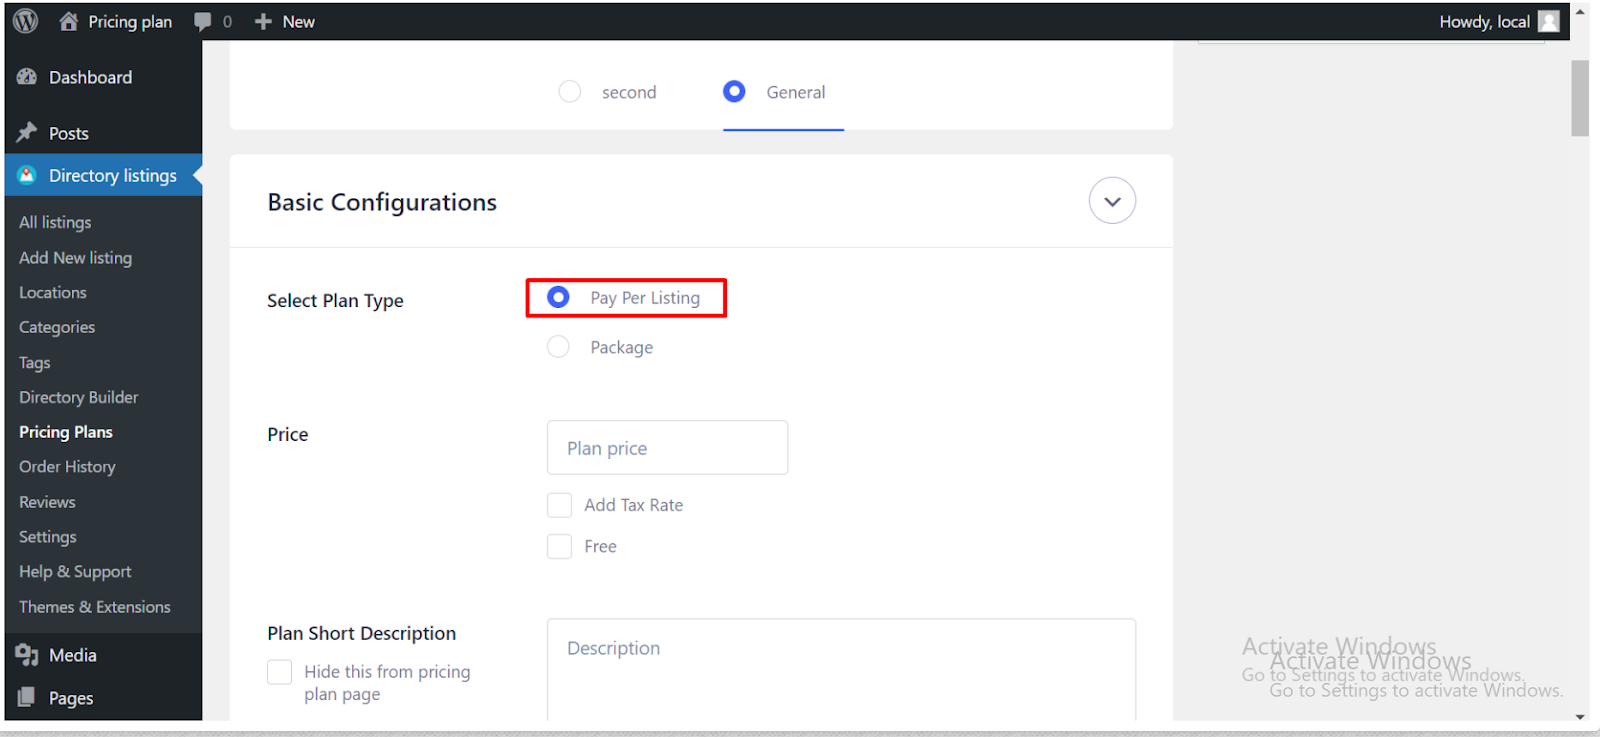
Task: Click the Dashboard gauge icon
Action: tap(27, 77)
